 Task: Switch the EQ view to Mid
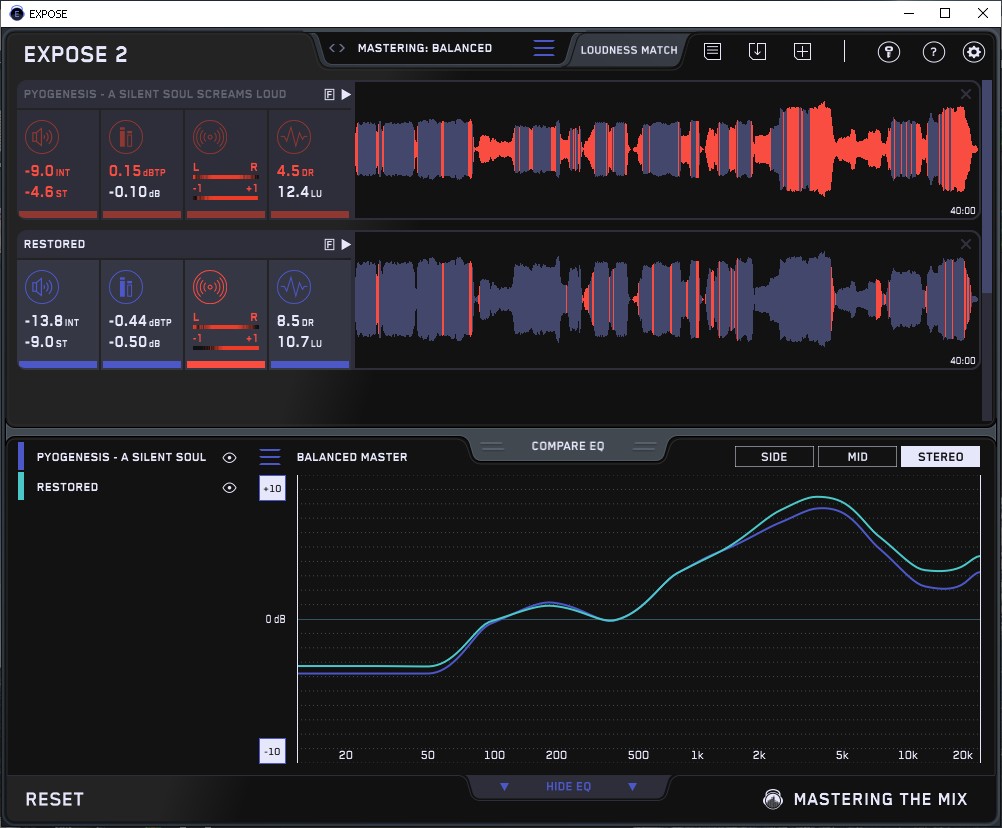pos(857,457)
